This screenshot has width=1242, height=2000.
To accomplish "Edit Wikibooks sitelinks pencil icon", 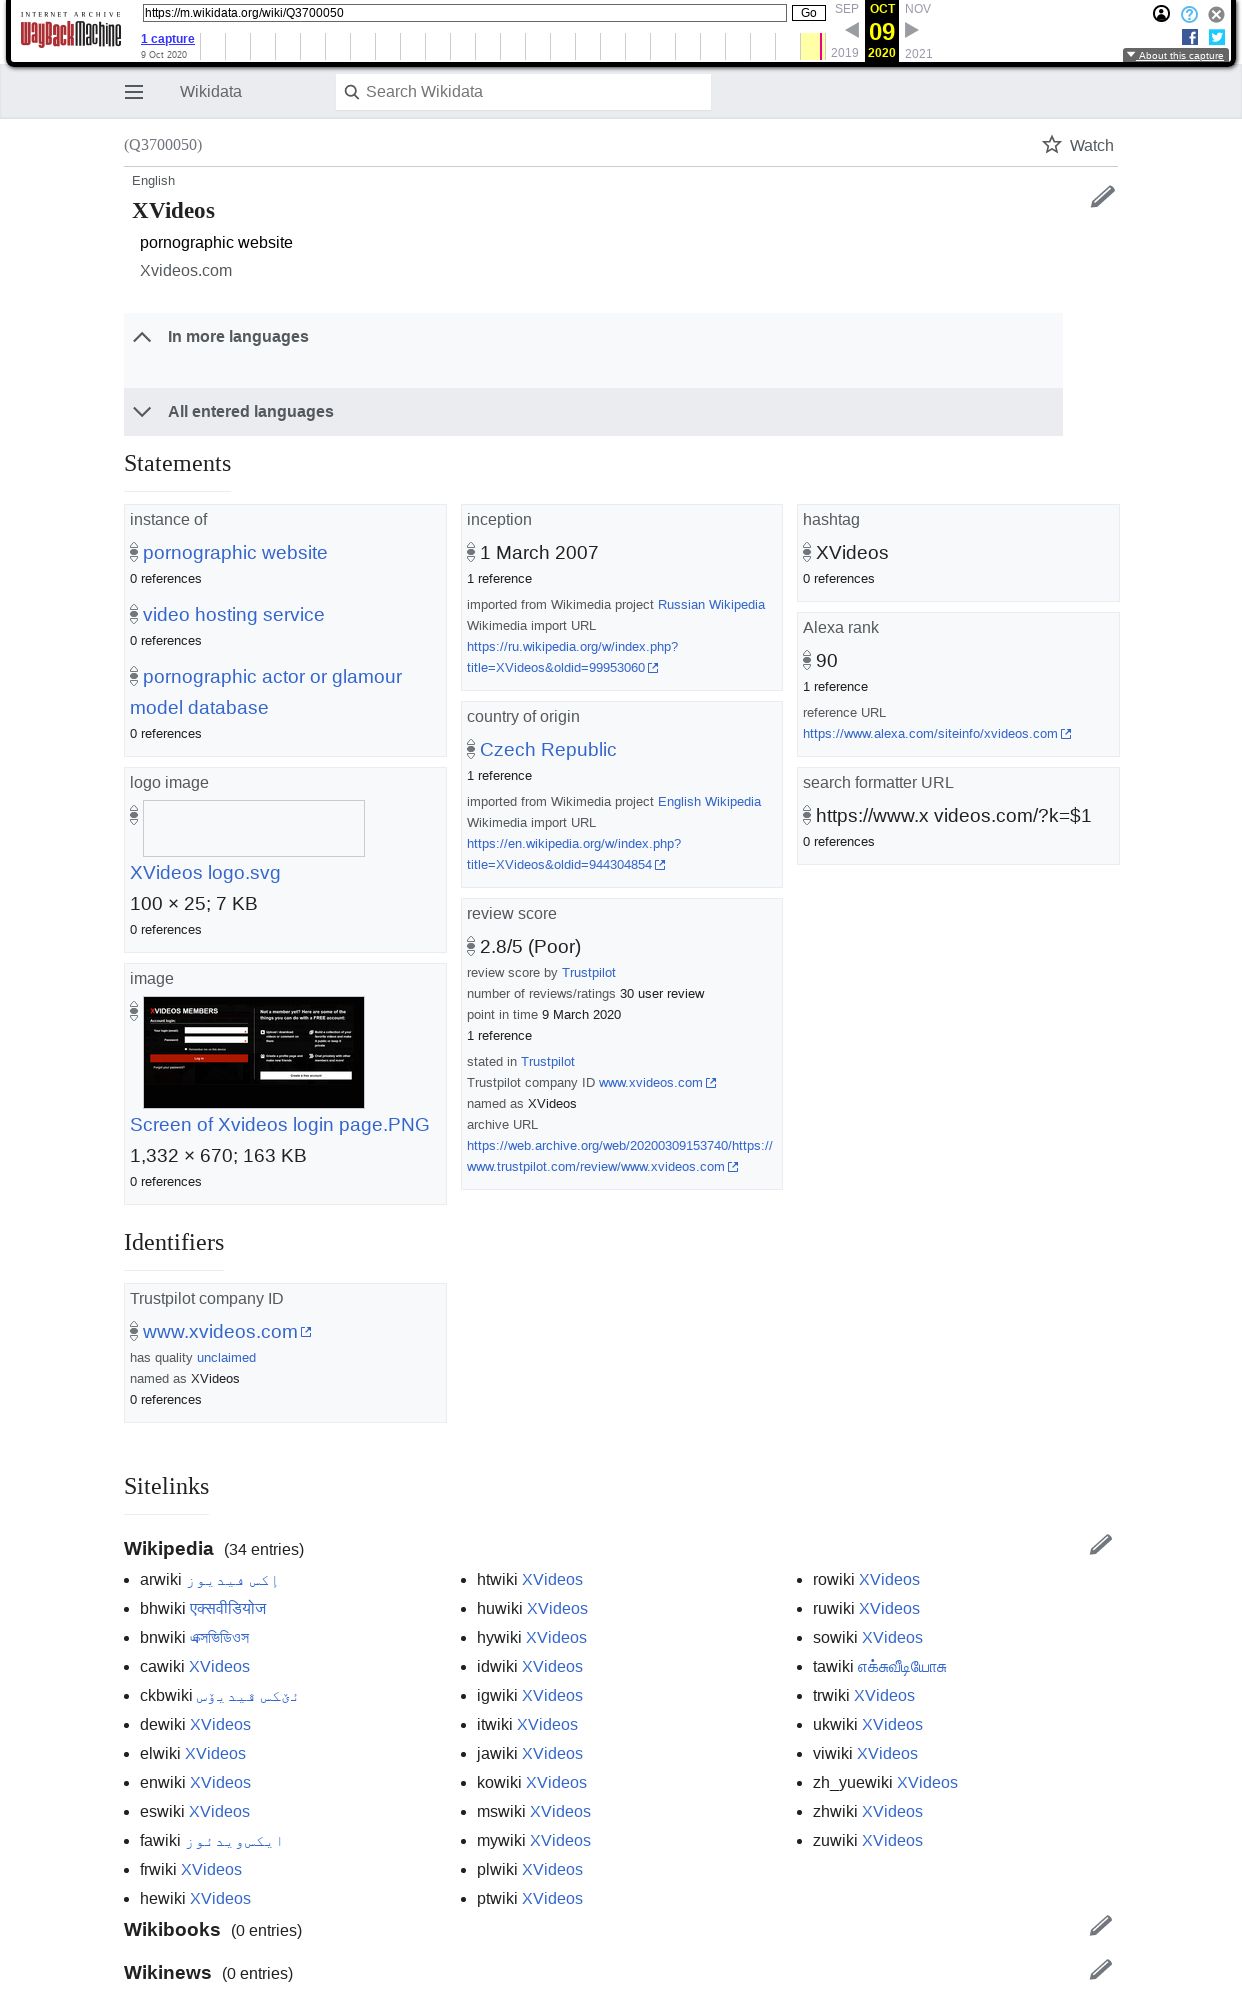I will pyautogui.click(x=1100, y=1926).
